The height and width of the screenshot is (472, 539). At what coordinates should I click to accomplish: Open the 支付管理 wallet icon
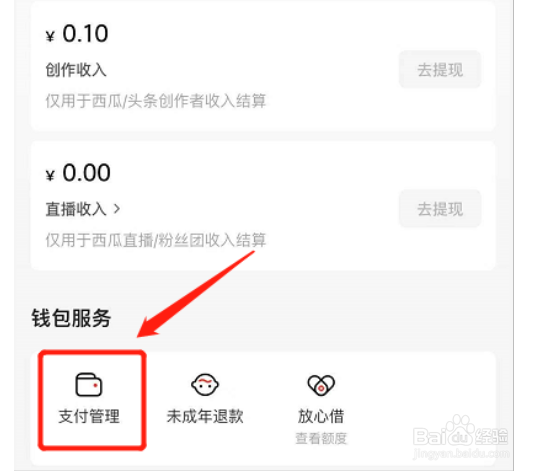pyautogui.click(x=89, y=384)
